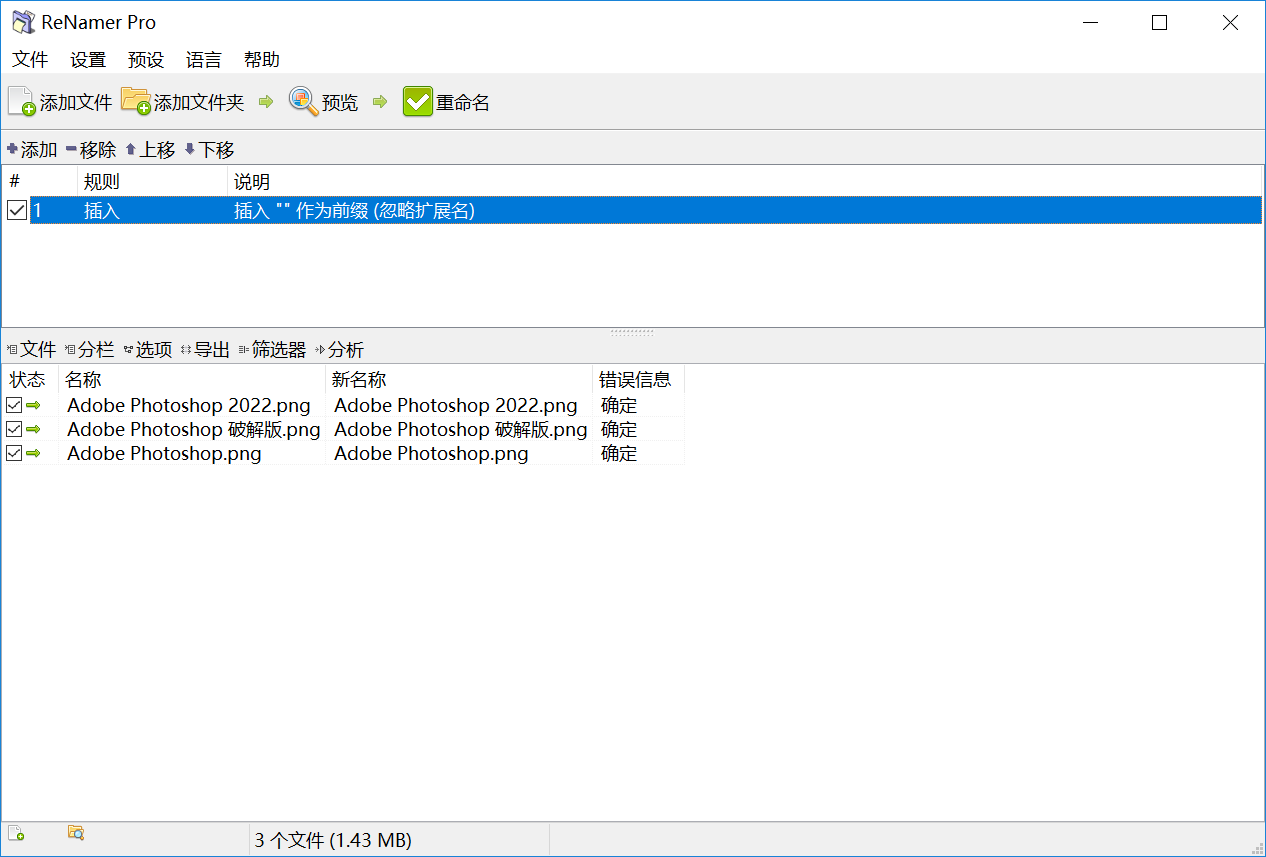Open the 导出 export dropdown

(205, 350)
